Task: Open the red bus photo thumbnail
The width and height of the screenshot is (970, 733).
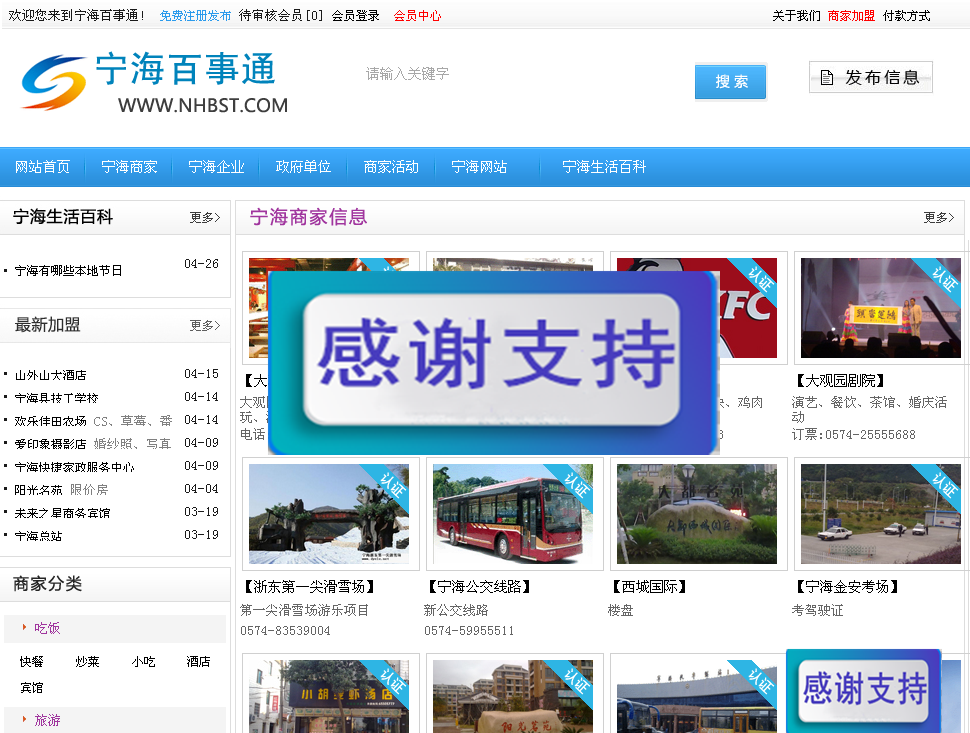Action: coord(513,514)
